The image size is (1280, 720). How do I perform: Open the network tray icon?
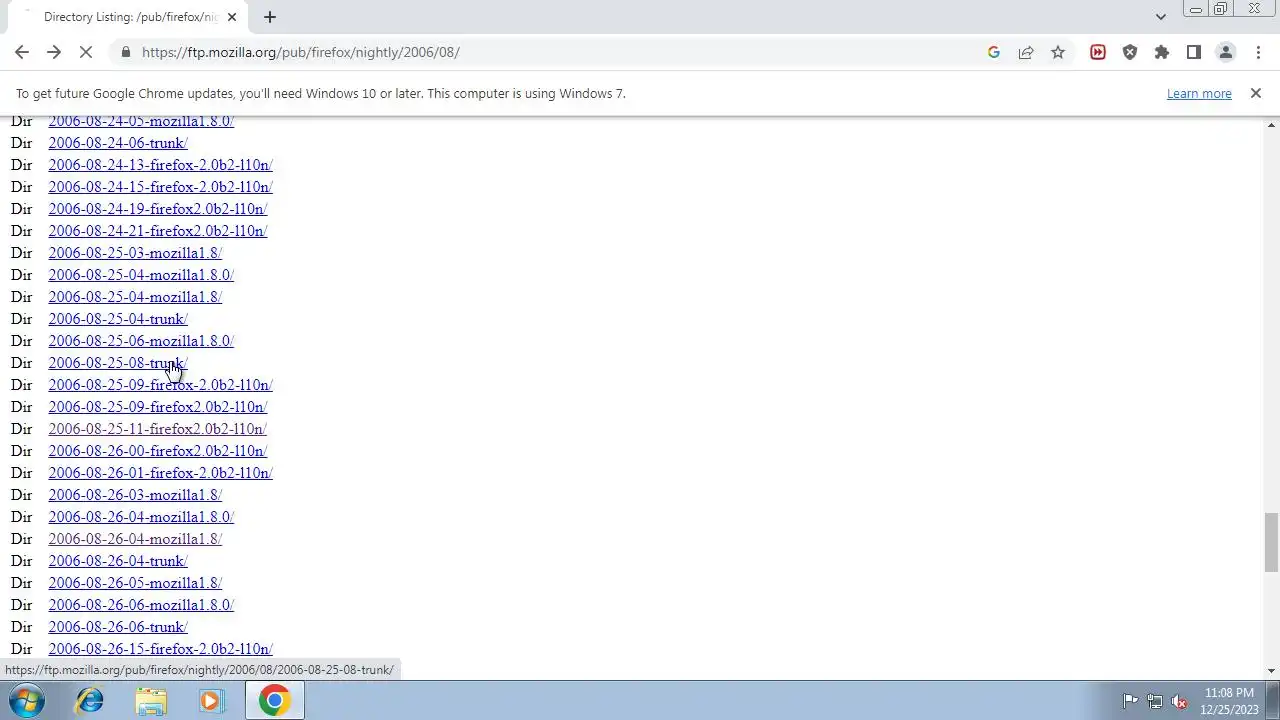pos(1155,701)
